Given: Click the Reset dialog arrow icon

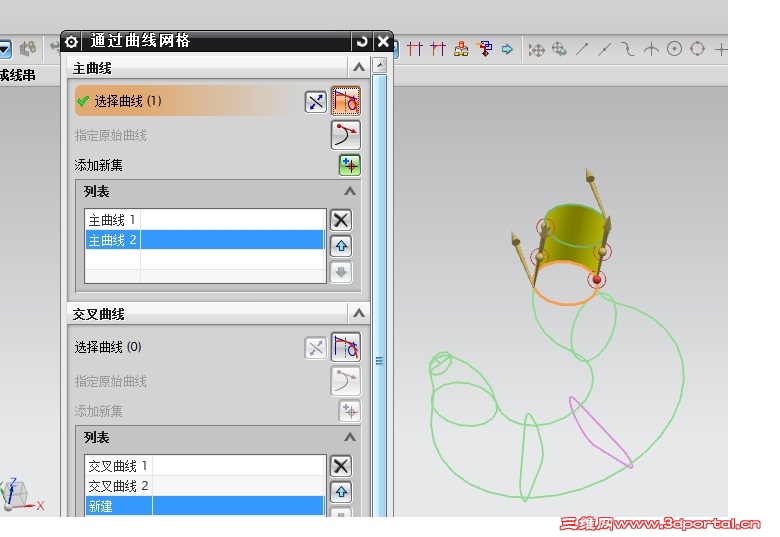Looking at the screenshot, I should tap(362, 41).
